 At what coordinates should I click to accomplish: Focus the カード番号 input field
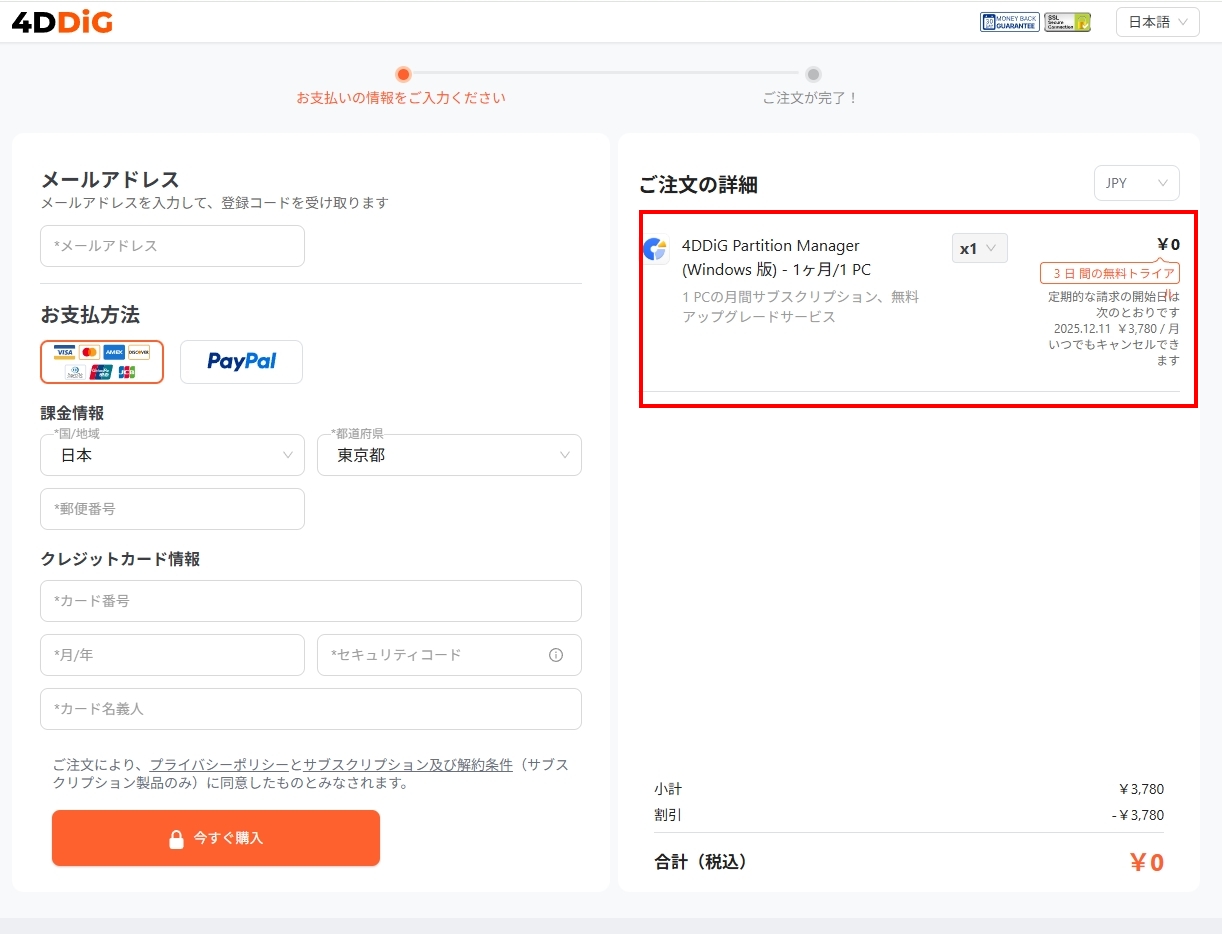click(x=310, y=601)
